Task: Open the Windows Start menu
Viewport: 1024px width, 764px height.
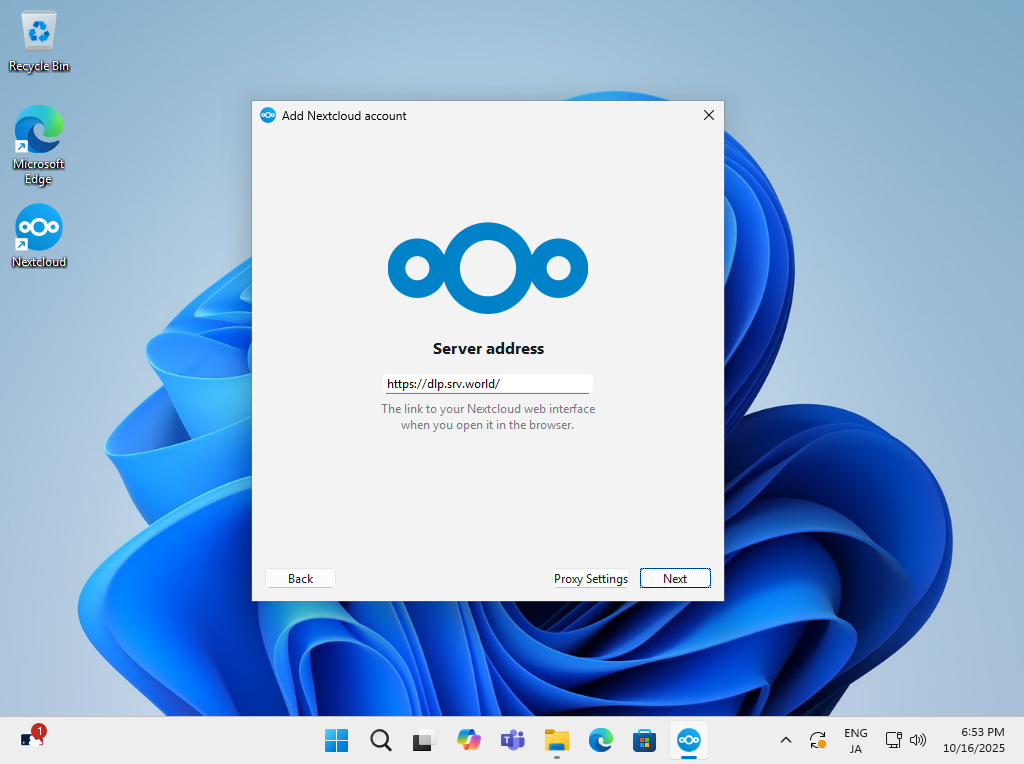Action: coord(336,740)
